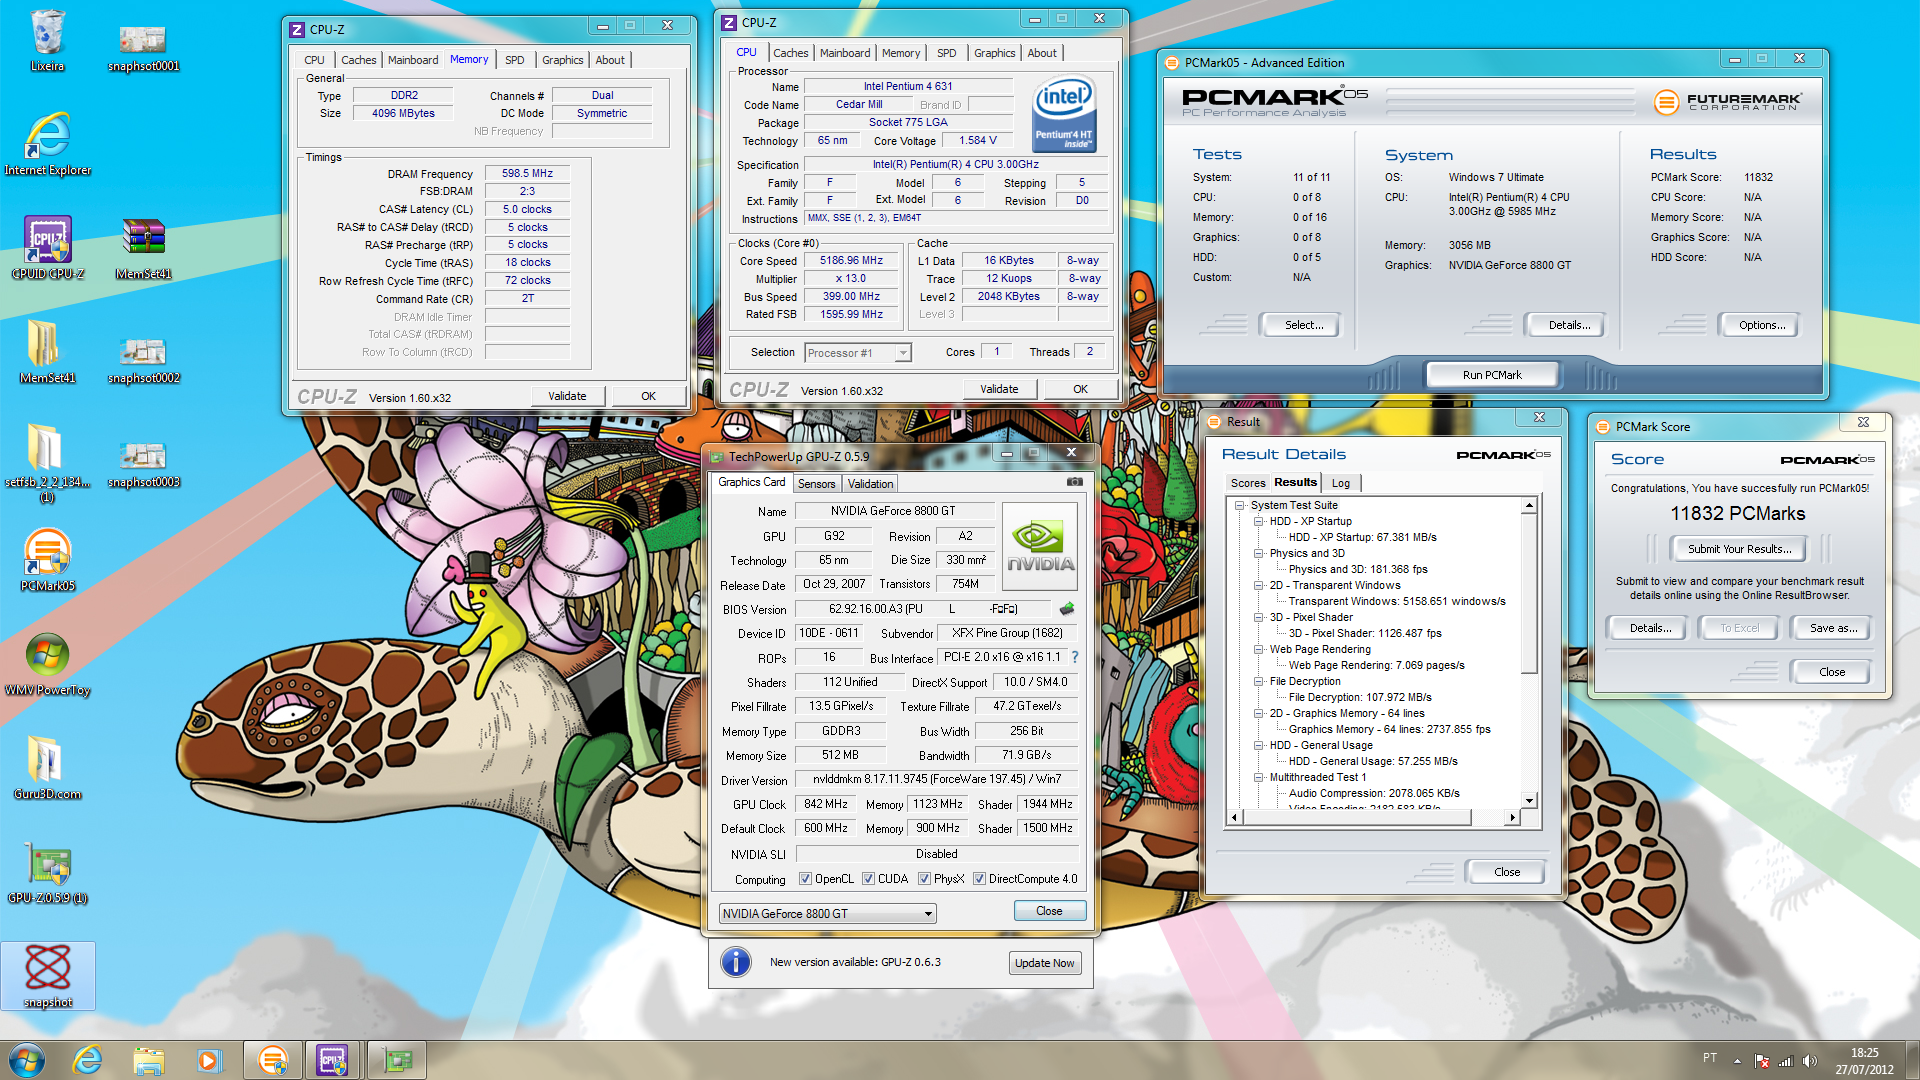Collapse the Physics and 3D node
The width and height of the screenshot is (1920, 1080).
coord(1259,554)
